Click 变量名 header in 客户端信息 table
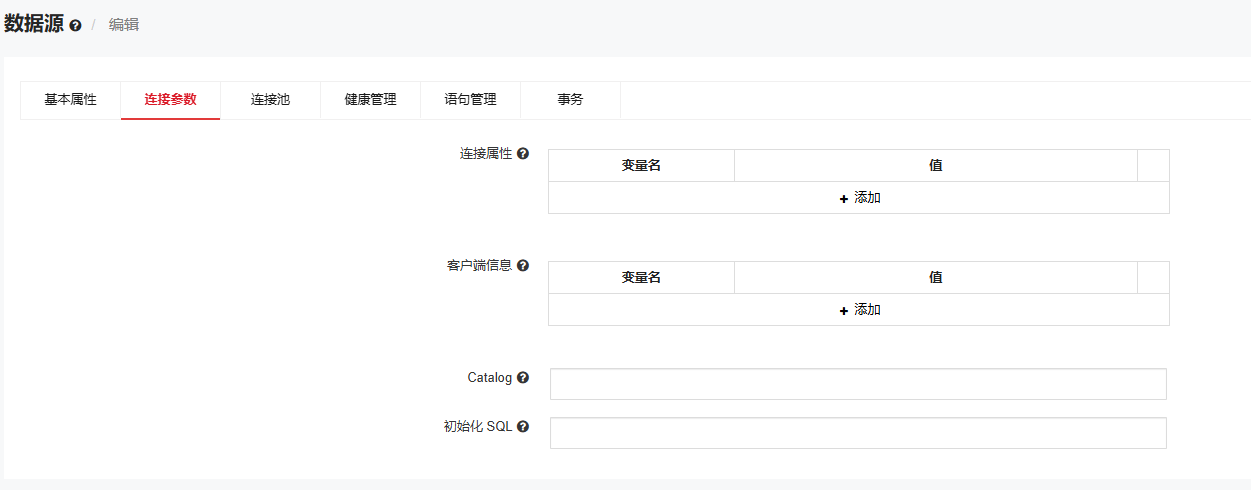Screen dimensions: 1251x490 point(641,278)
